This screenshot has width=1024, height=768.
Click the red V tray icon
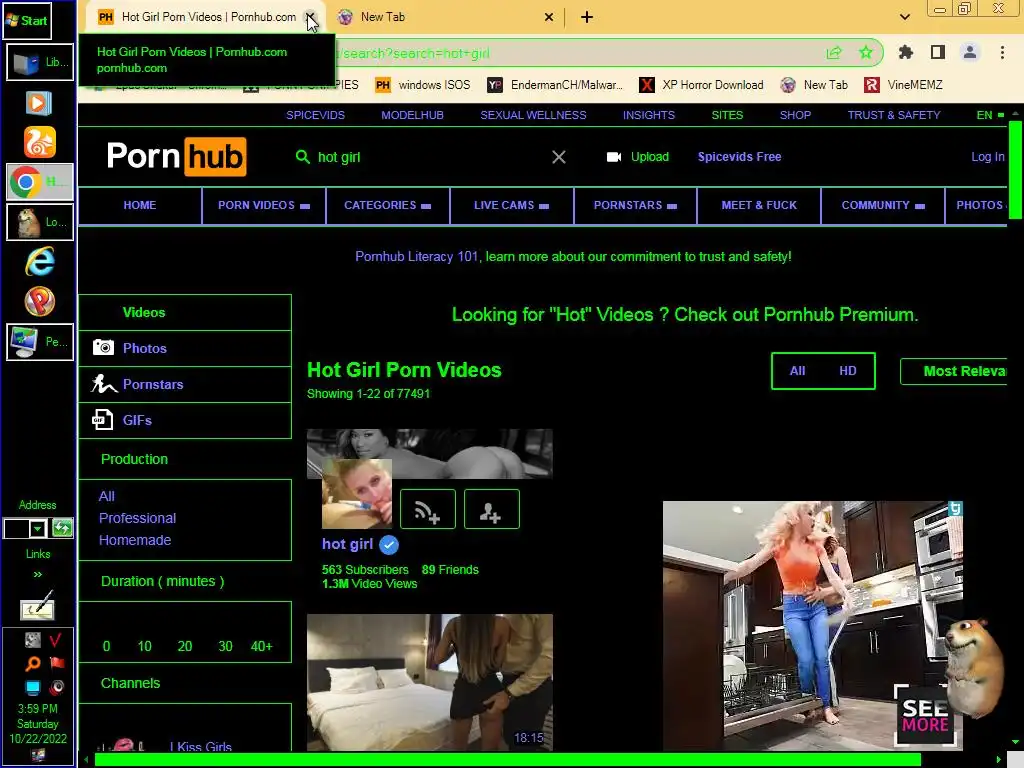click(x=56, y=639)
